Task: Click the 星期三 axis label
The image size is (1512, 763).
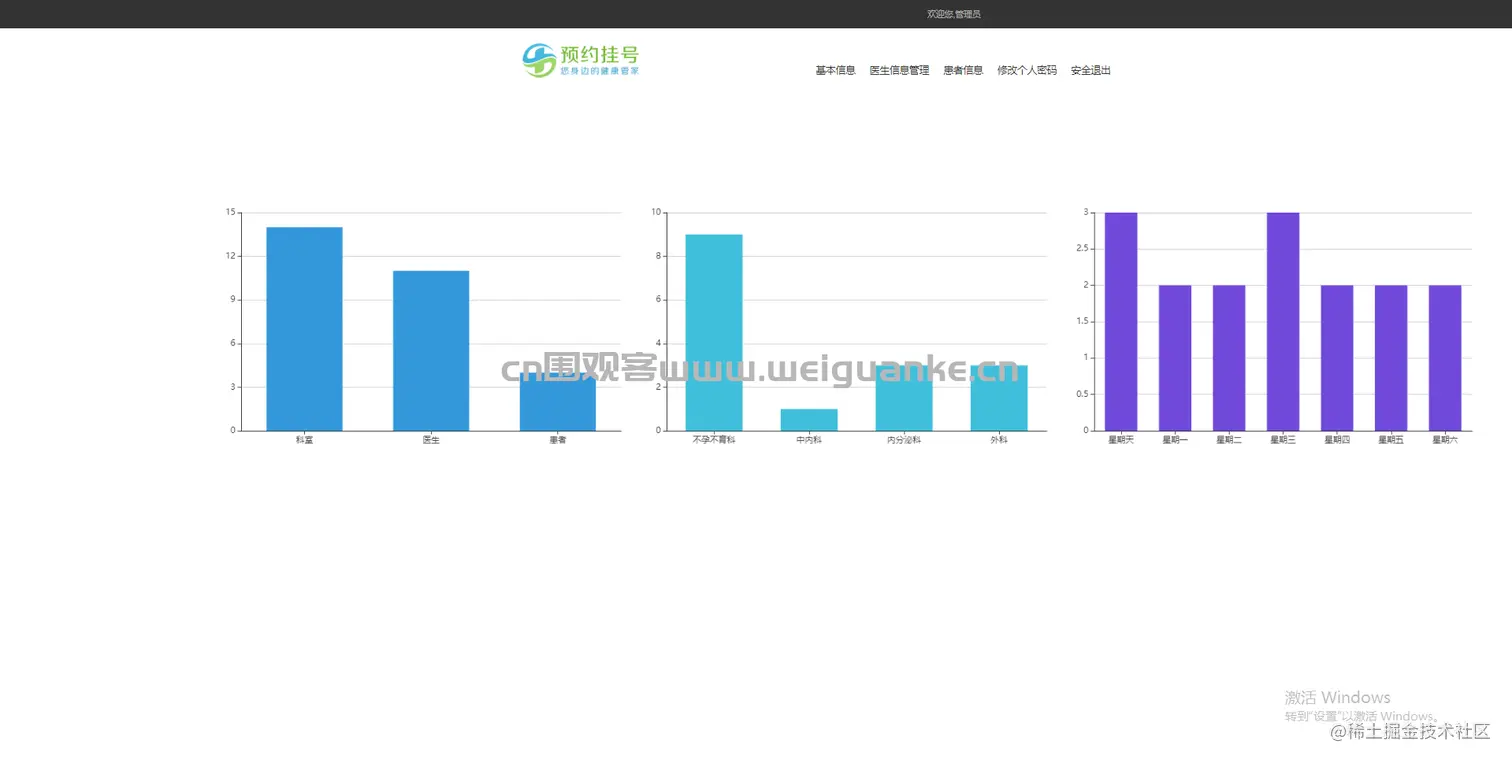Action: tap(1283, 440)
